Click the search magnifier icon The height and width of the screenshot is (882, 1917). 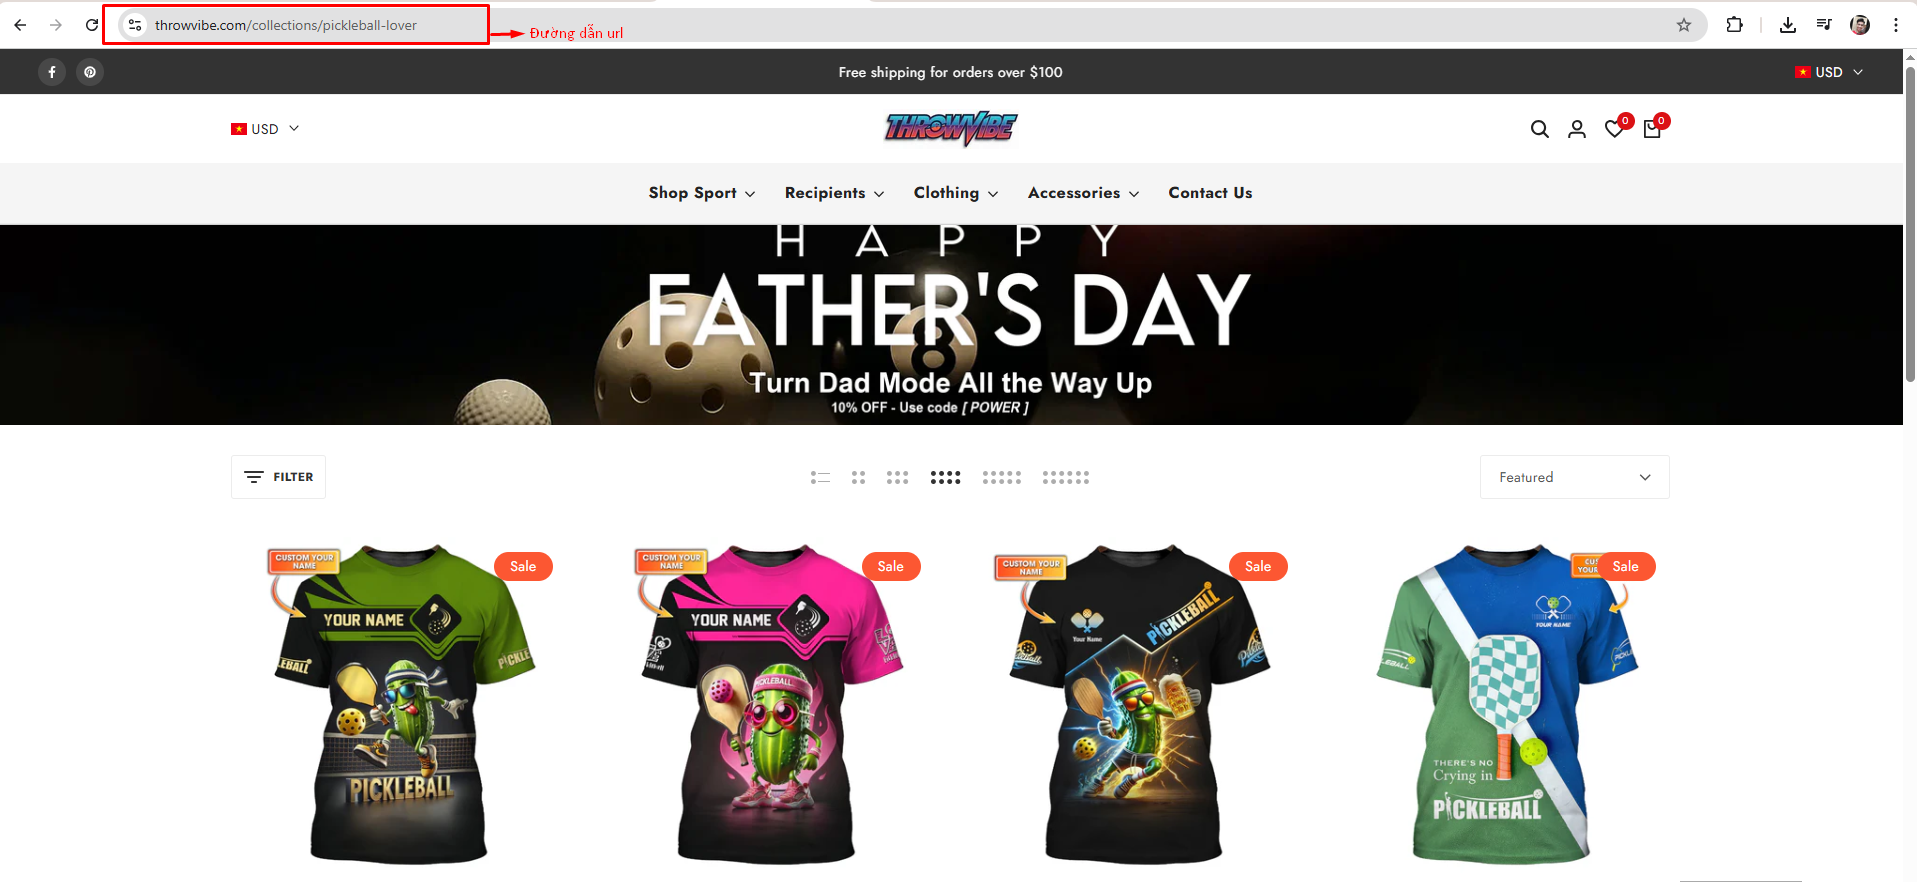point(1540,129)
